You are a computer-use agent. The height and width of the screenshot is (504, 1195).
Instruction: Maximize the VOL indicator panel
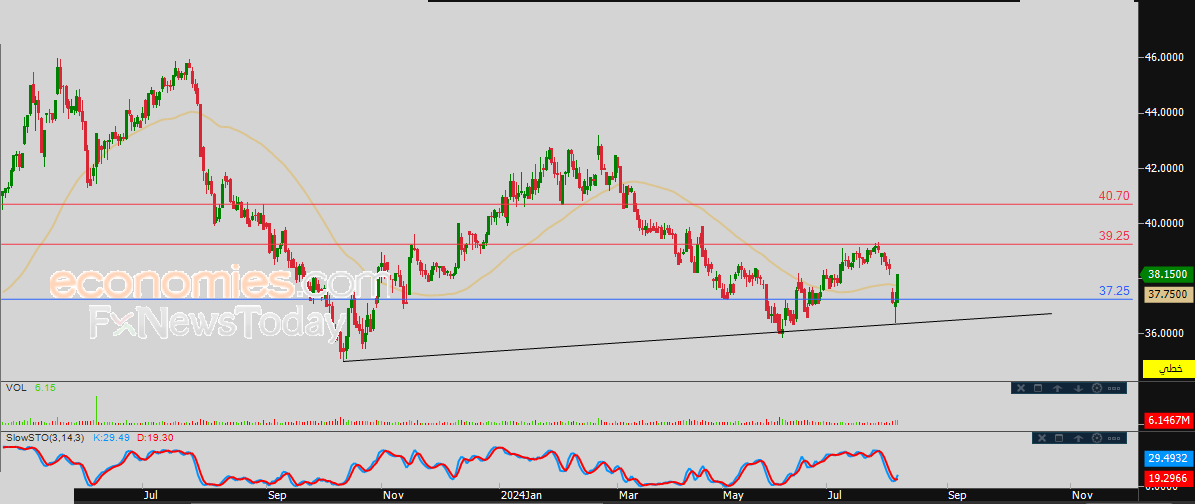point(1038,388)
